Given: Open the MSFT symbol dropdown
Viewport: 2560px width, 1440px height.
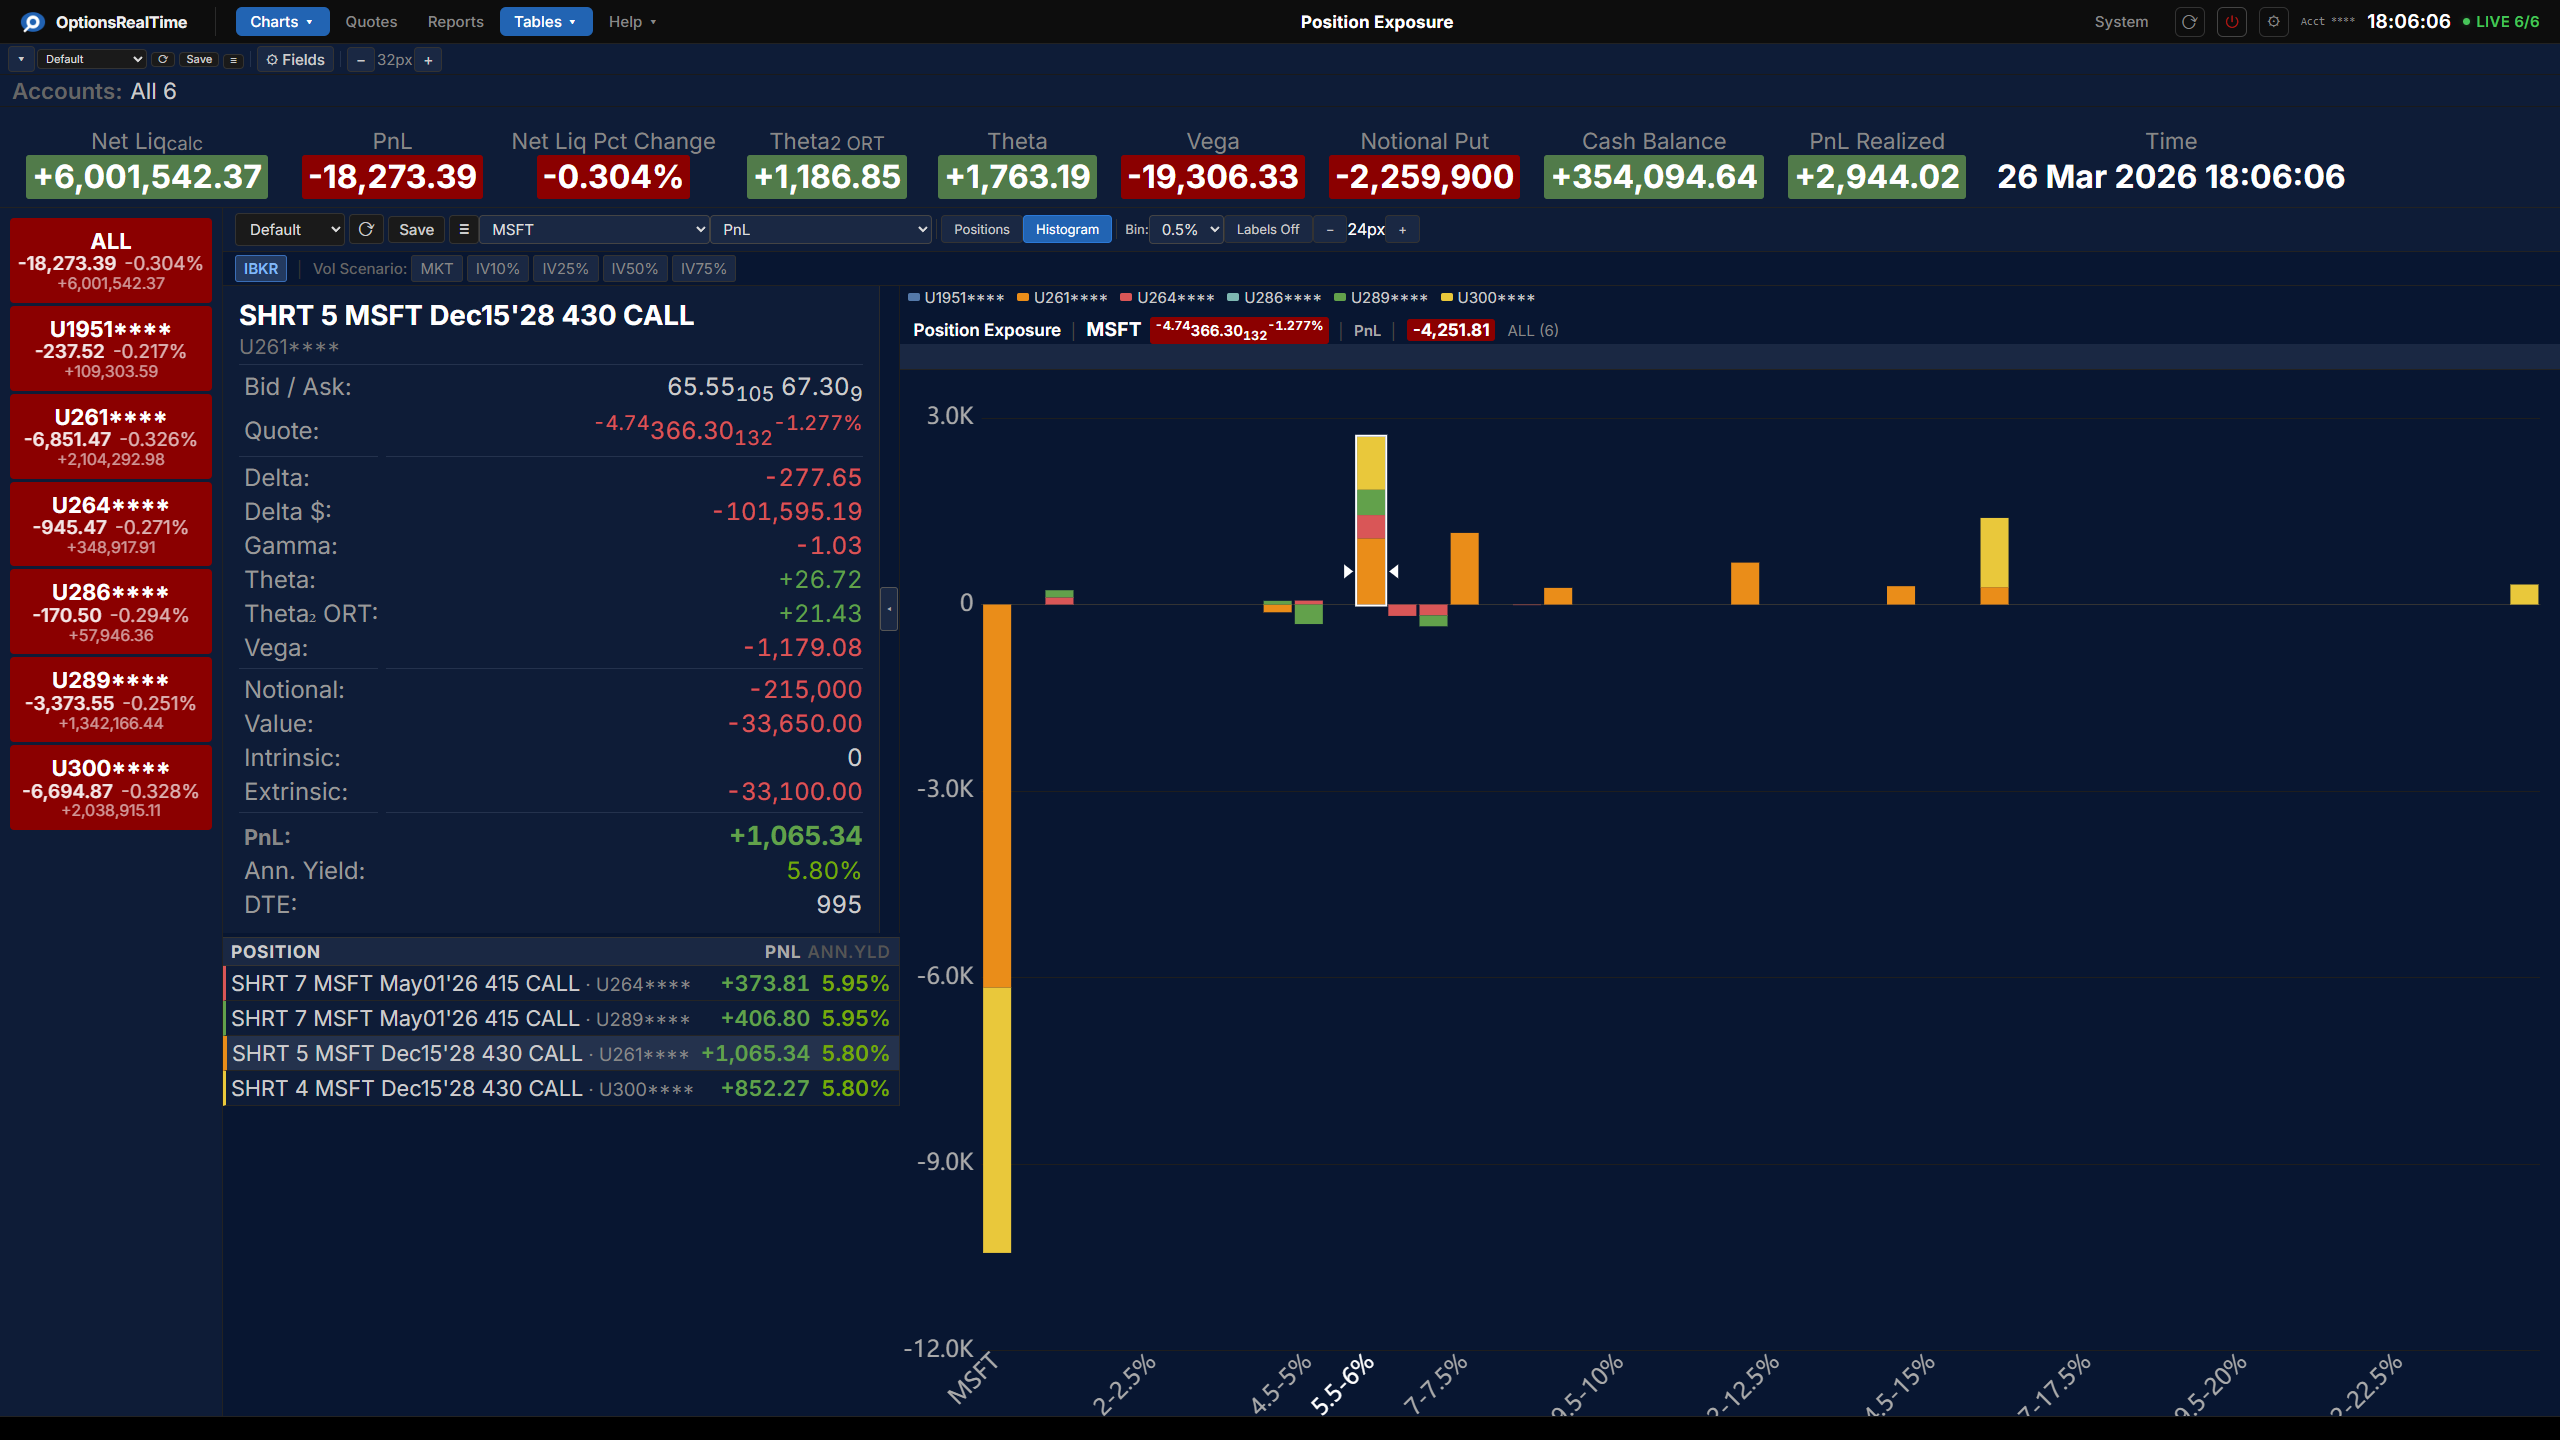Looking at the screenshot, I should tap(595, 229).
